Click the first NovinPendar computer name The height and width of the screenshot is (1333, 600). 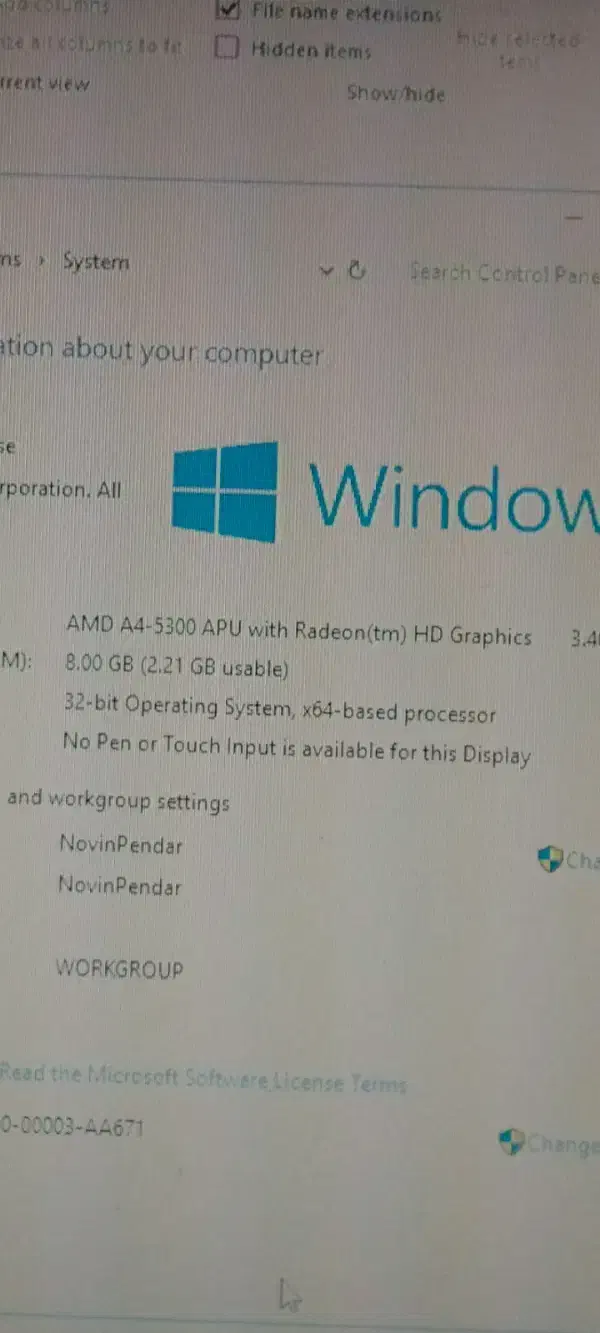[x=121, y=844]
